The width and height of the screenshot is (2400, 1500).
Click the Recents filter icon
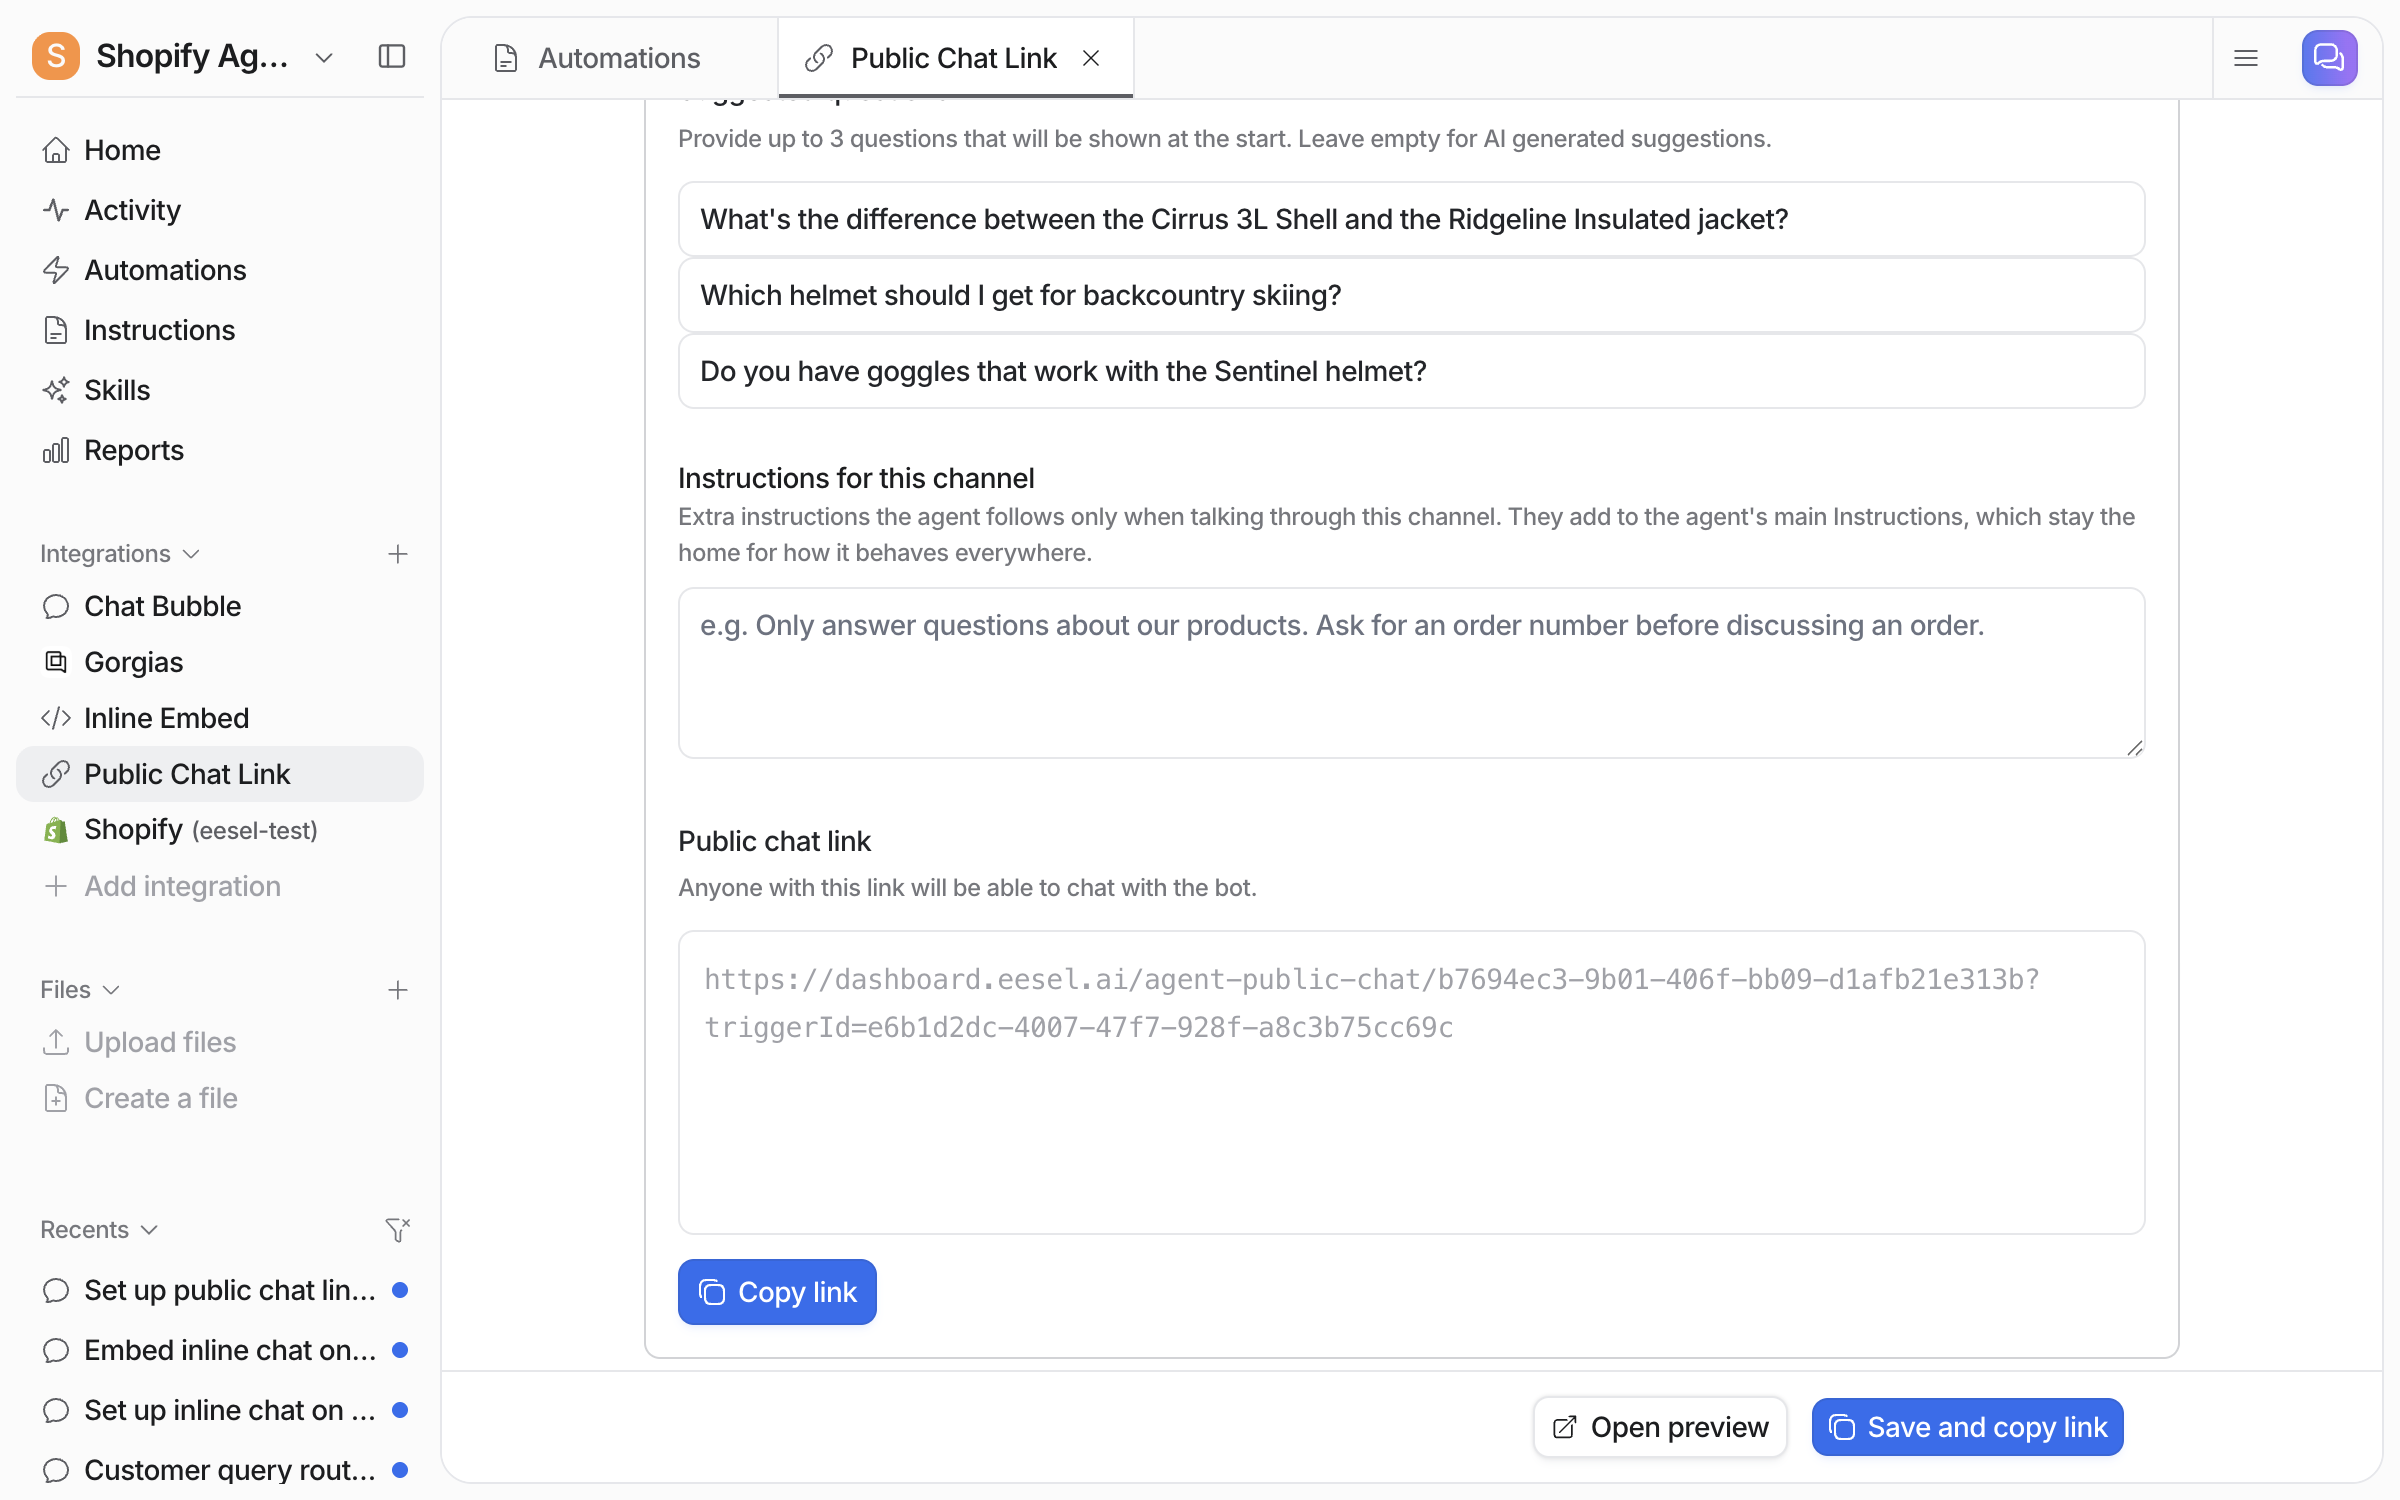pyautogui.click(x=398, y=1230)
